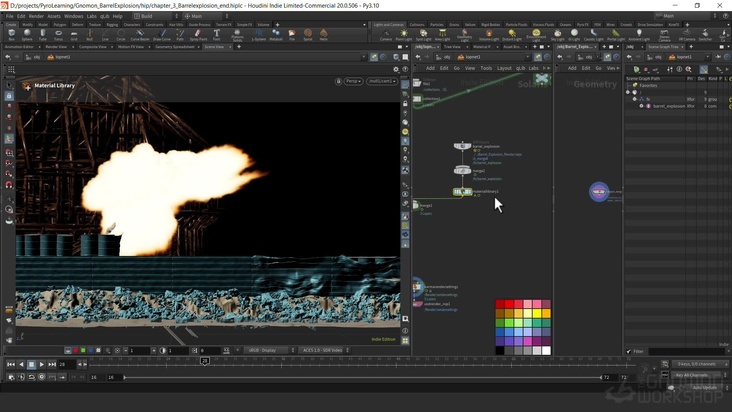Image resolution: width=732 pixels, height=412 pixels.
Task: Click the obj path button in scene view
Action: click(33, 57)
